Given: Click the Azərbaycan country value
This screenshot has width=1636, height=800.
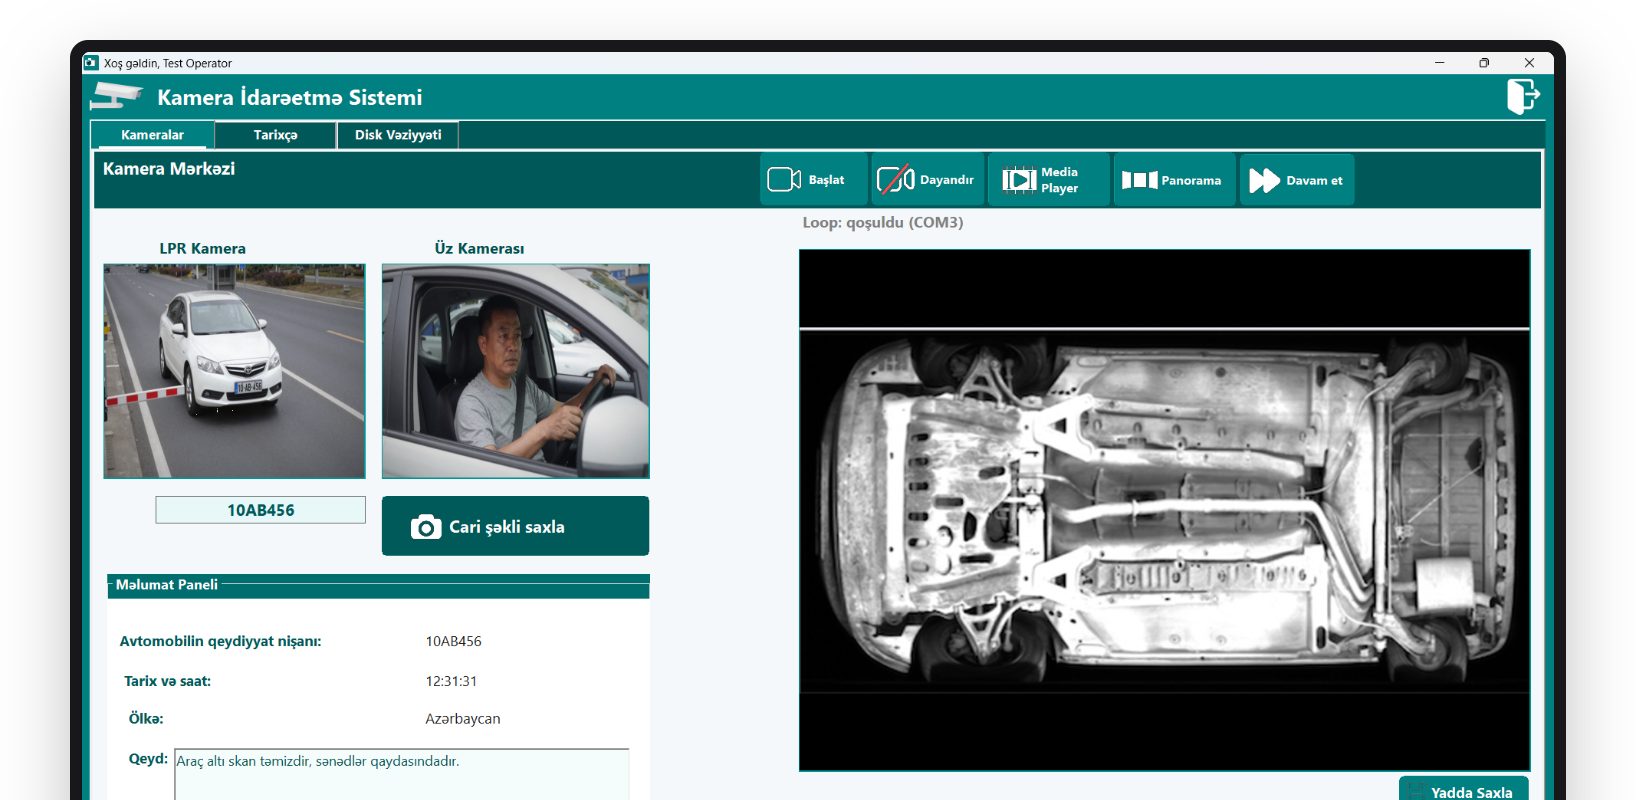Looking at the screenshot, I should point(463,719).
